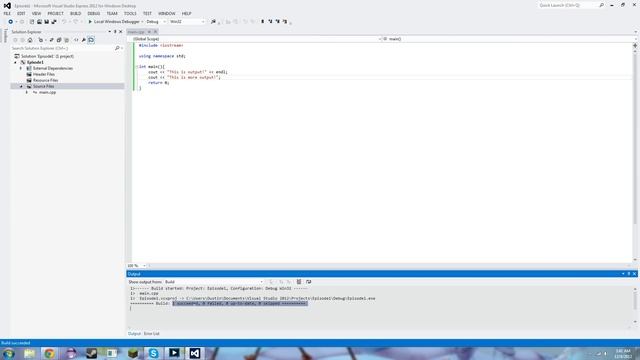Select main.cpp in Solution Explorer
Screen dimensions: 640x360
pos(47,92)
